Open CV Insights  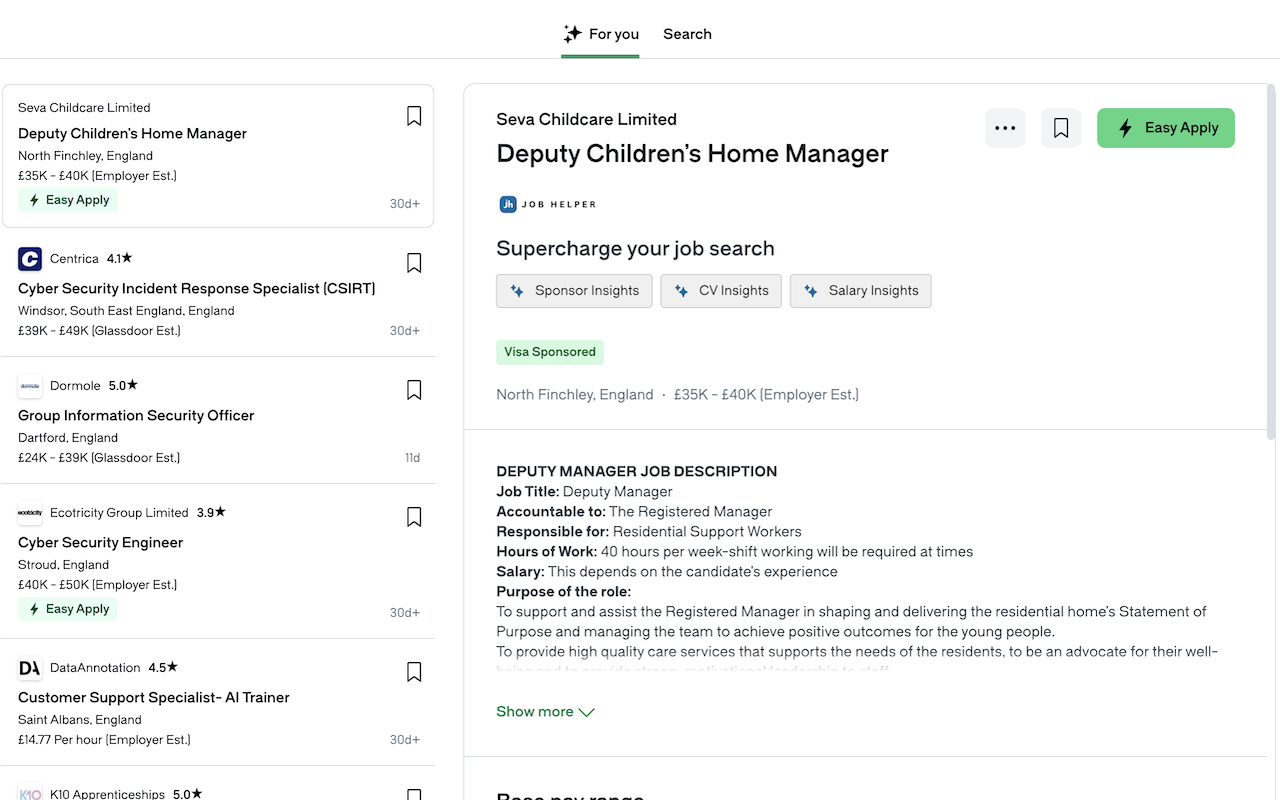tap(721, 291)
